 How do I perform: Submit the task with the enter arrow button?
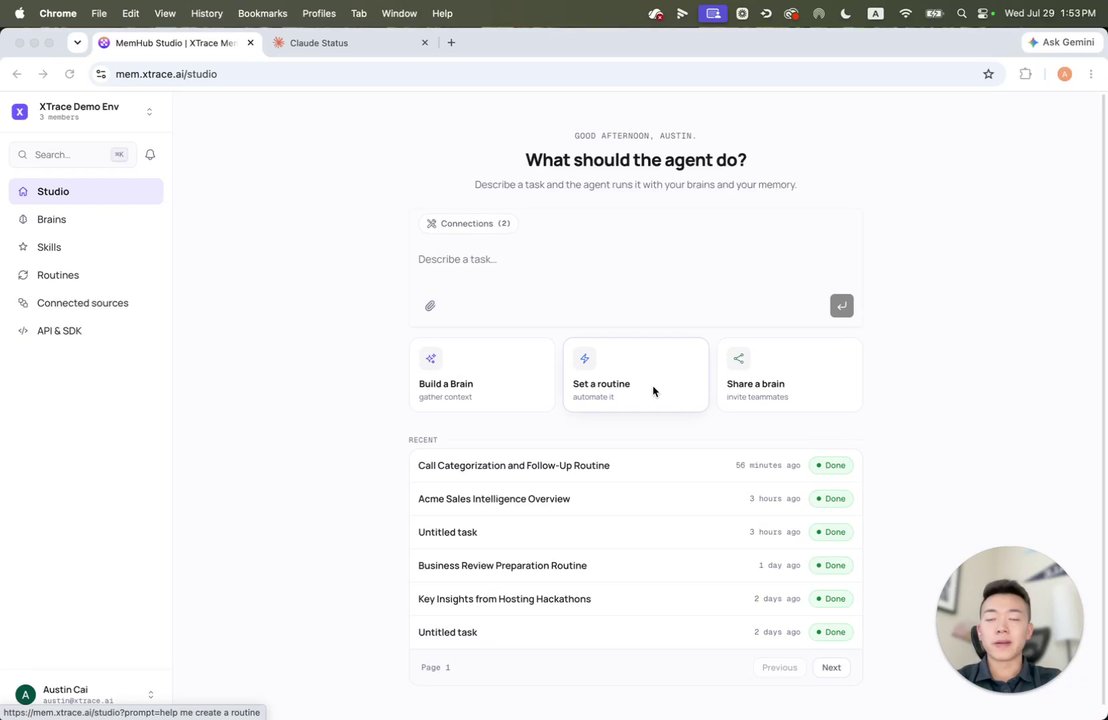(x=842, y=306)
